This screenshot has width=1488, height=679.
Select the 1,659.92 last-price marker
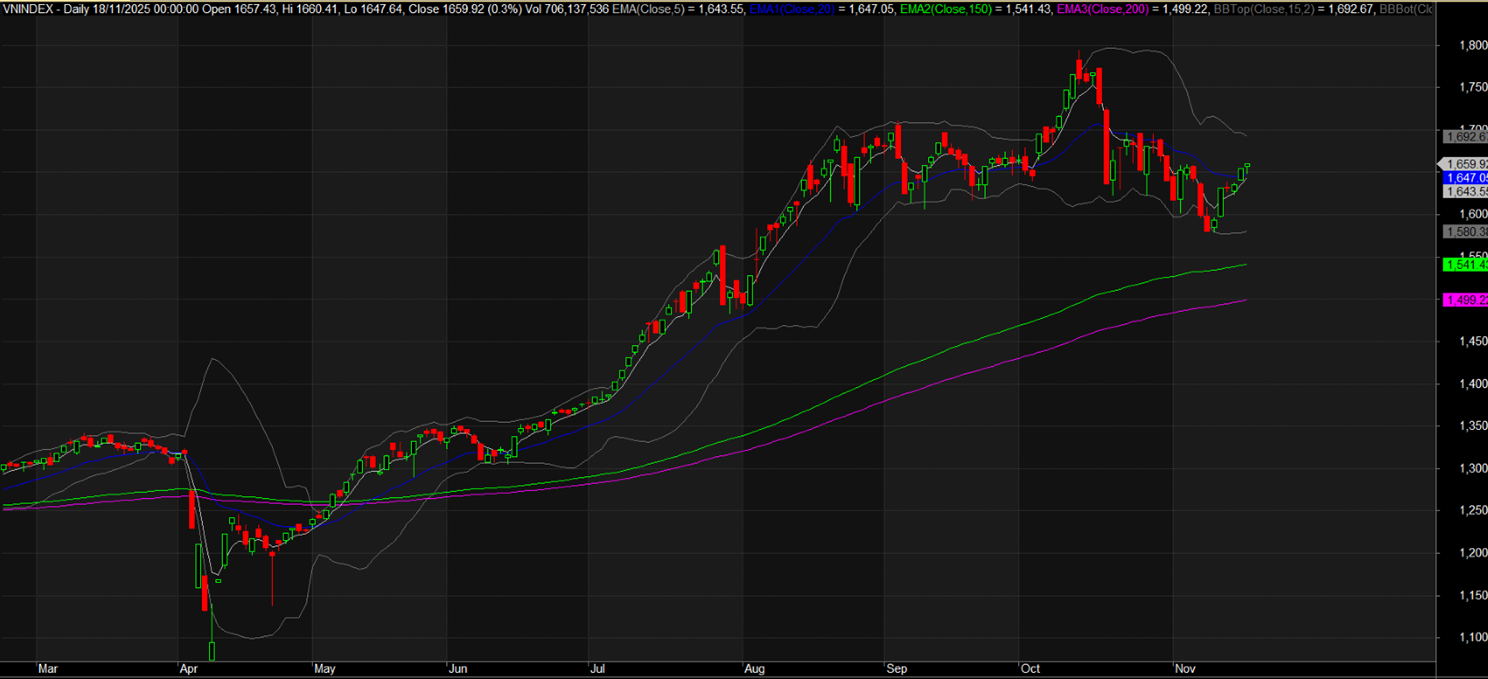pyautogui.click(x=1465, y=163)
